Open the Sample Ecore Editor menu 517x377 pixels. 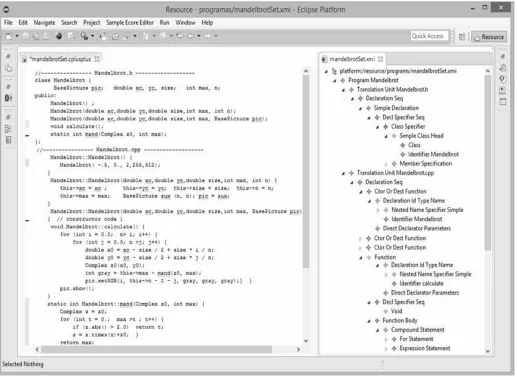click(x=130, y=23)
